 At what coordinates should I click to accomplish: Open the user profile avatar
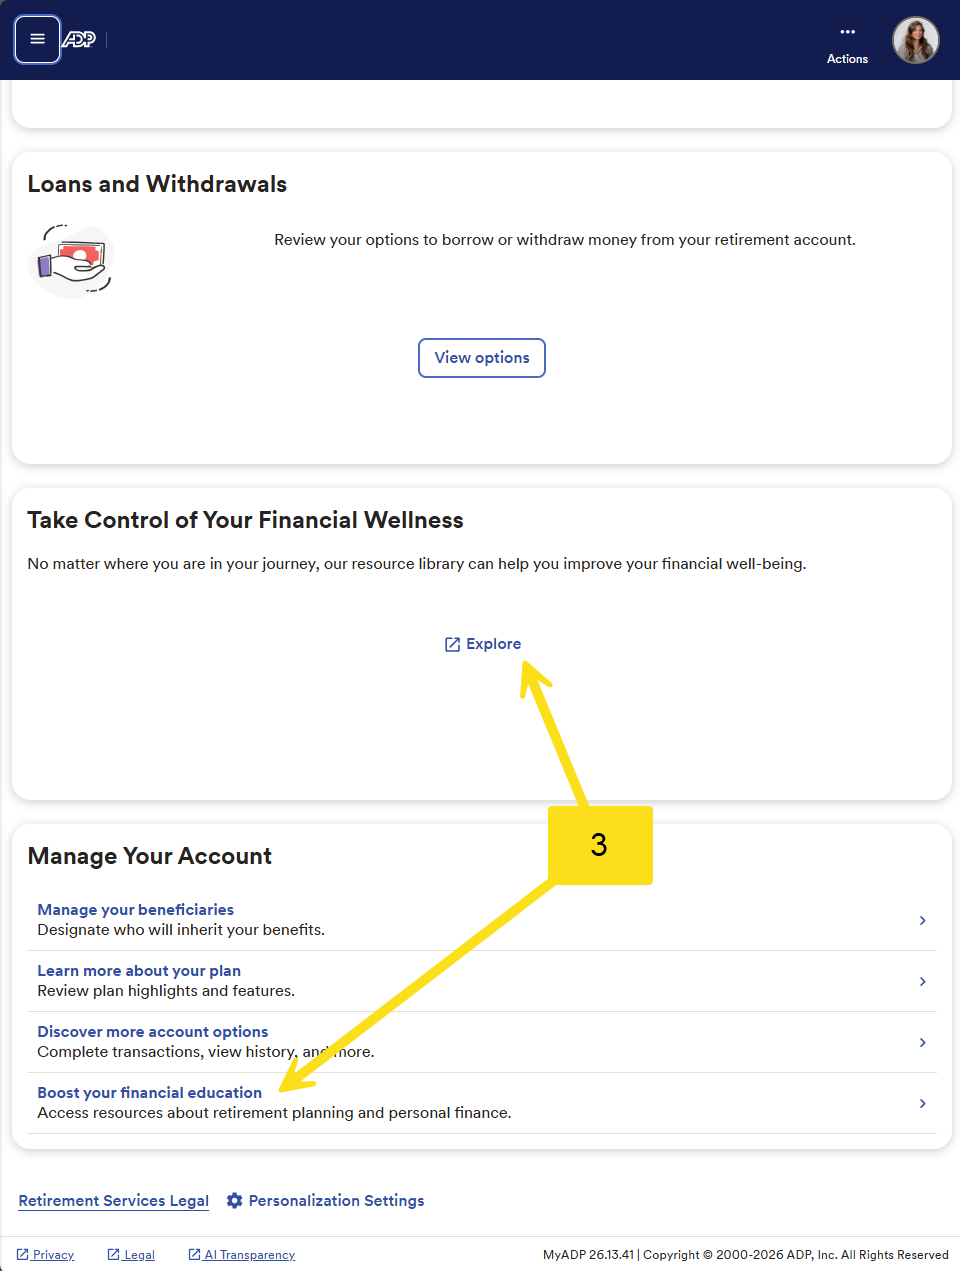point(915,40)
